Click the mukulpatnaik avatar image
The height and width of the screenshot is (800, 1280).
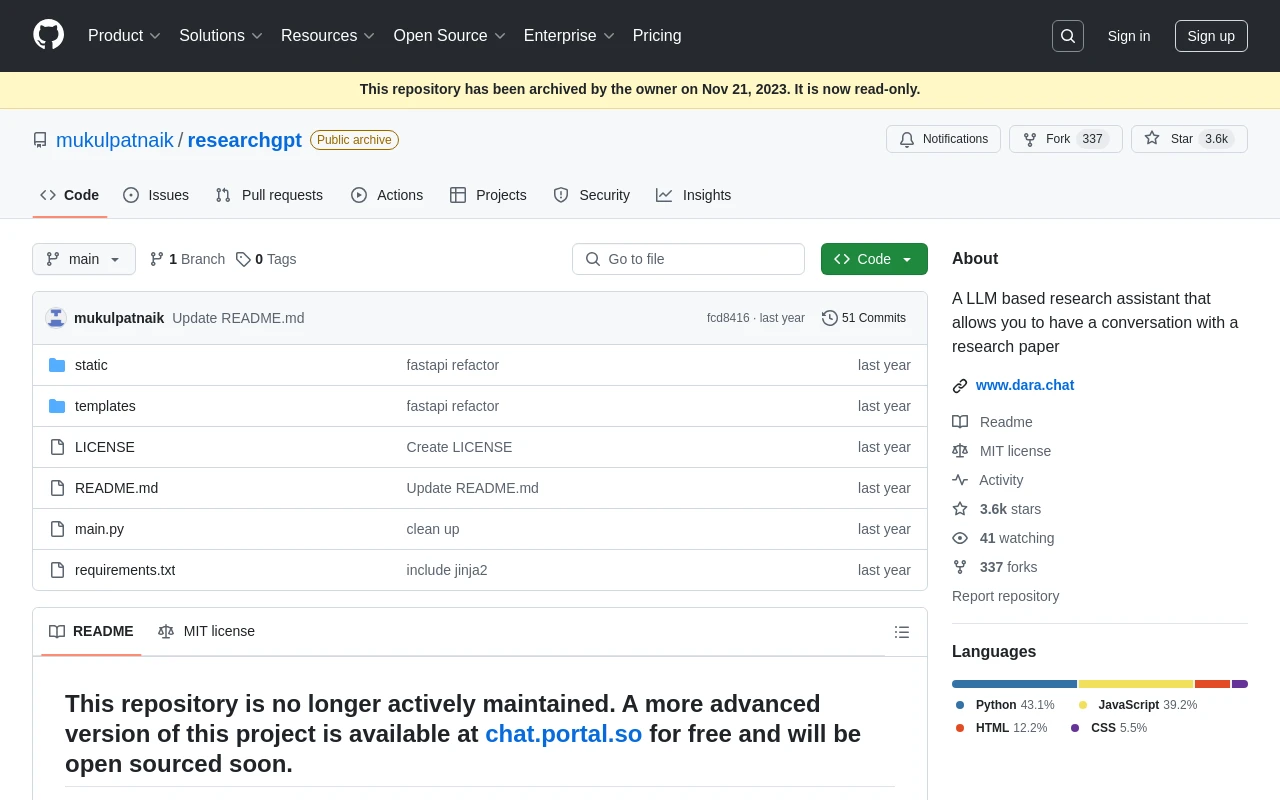pos(56,318)
